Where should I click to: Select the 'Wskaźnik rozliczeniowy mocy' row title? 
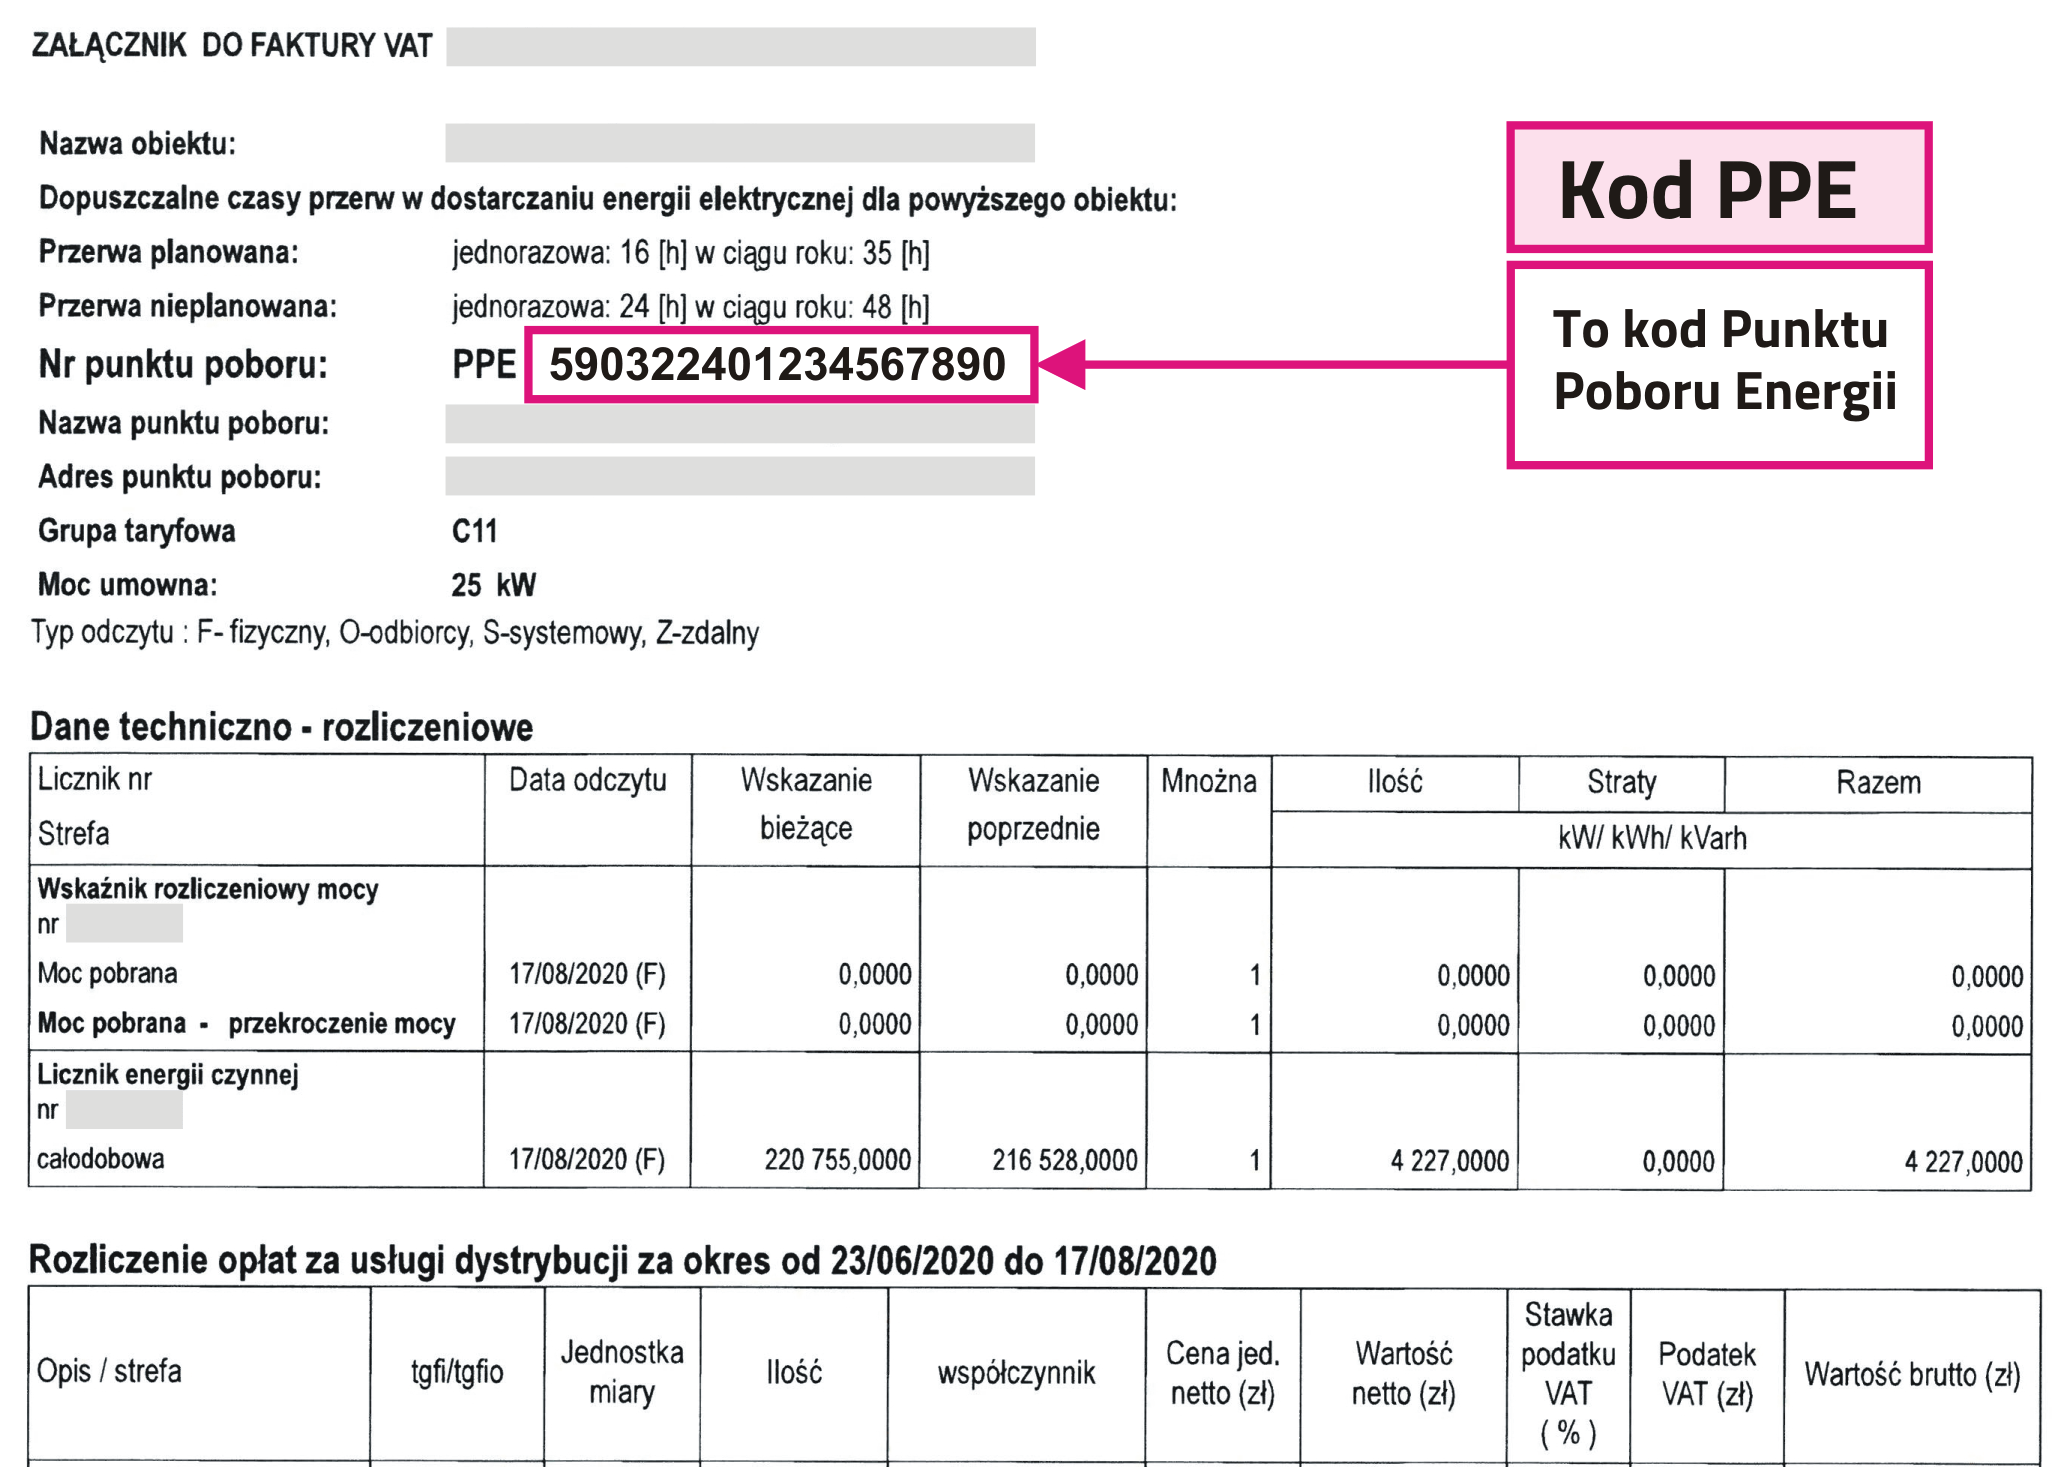tap(208, 889)
